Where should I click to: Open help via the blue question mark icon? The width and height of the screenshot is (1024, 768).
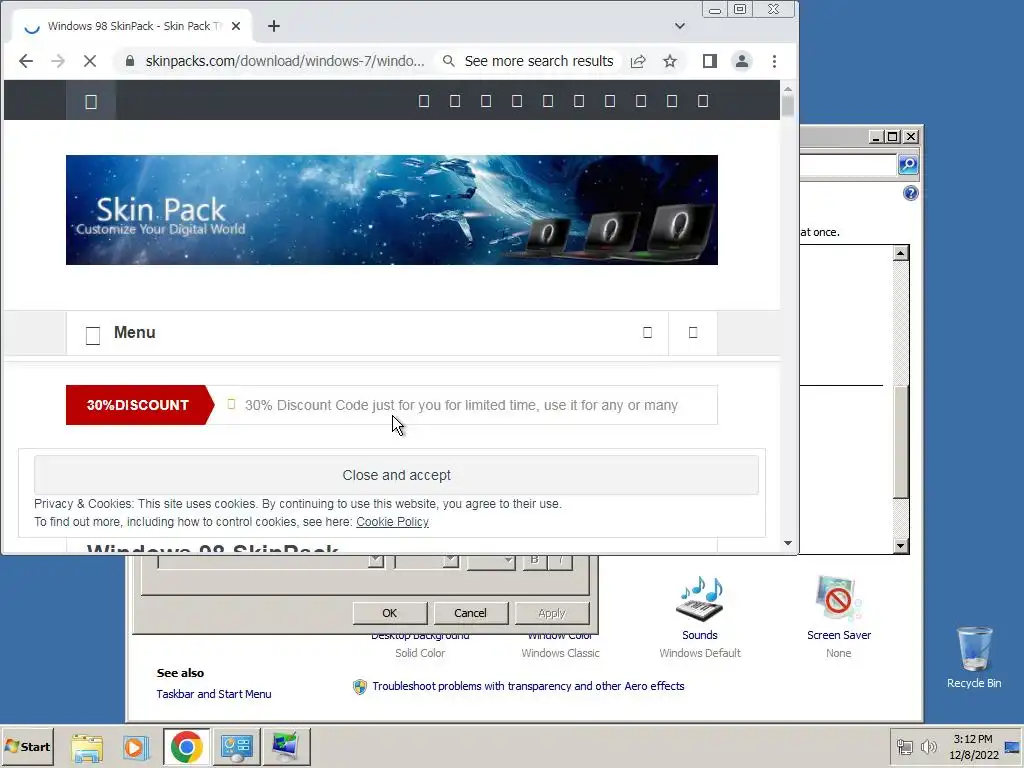pos(911,193)
